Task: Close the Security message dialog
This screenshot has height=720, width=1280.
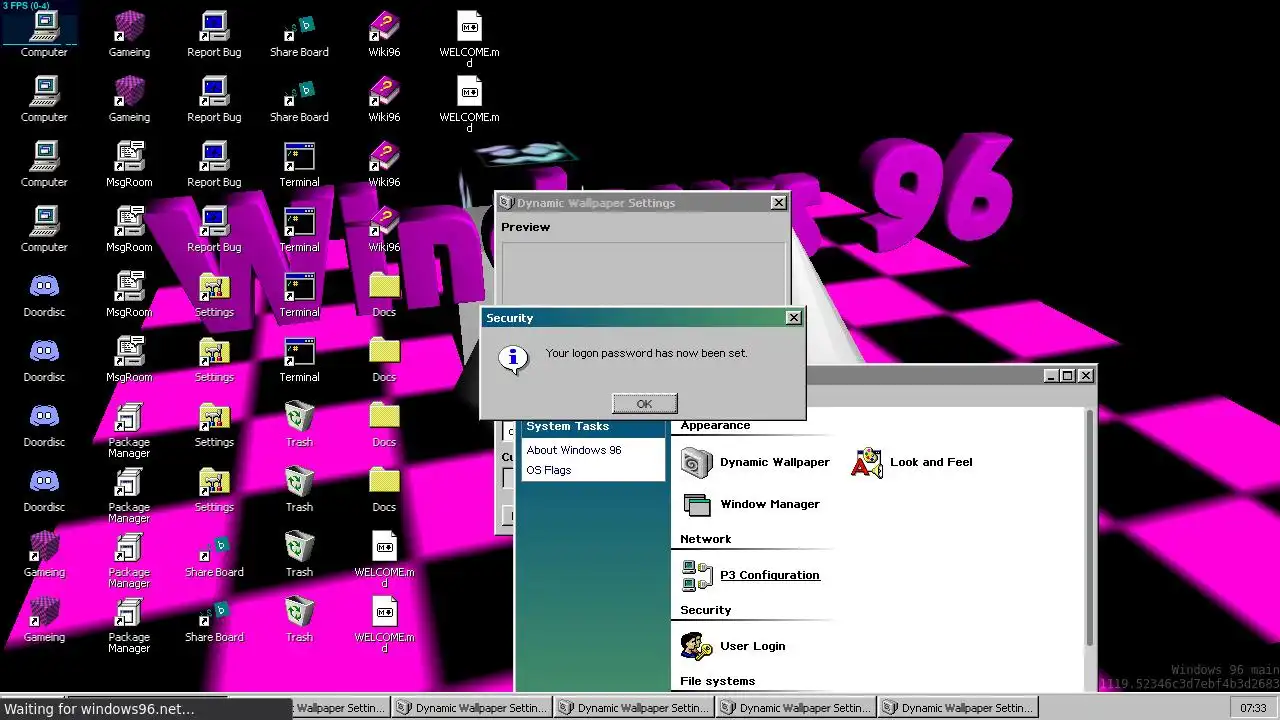Action: pyautogui.click(x=793, y=318)
